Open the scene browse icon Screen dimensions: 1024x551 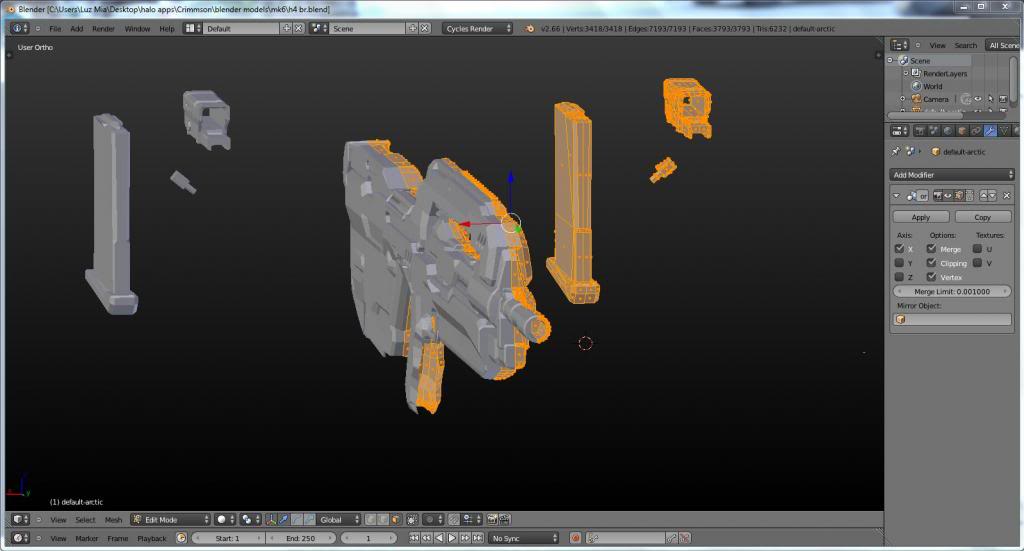319,29
